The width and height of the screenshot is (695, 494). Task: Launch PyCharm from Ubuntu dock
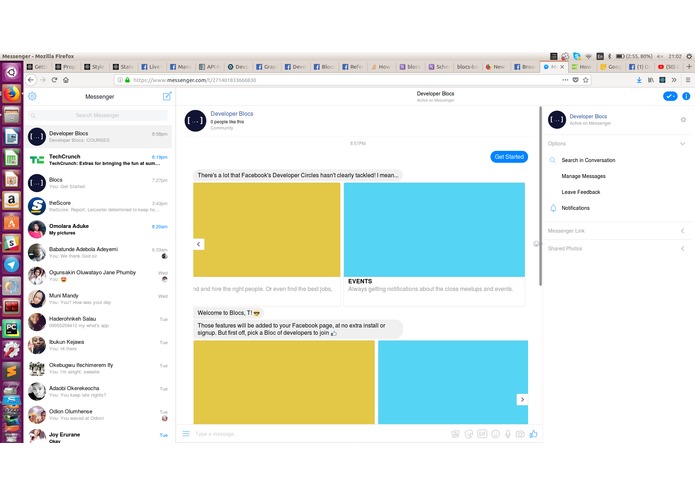pos(12,329)
